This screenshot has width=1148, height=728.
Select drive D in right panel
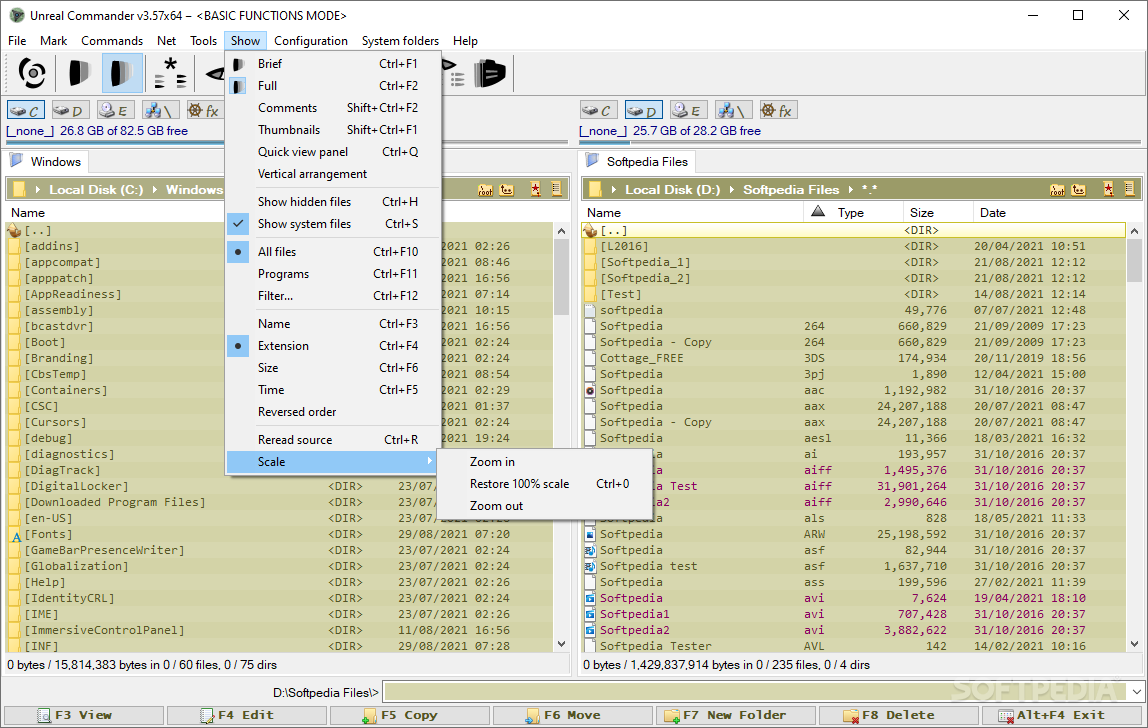644,110
